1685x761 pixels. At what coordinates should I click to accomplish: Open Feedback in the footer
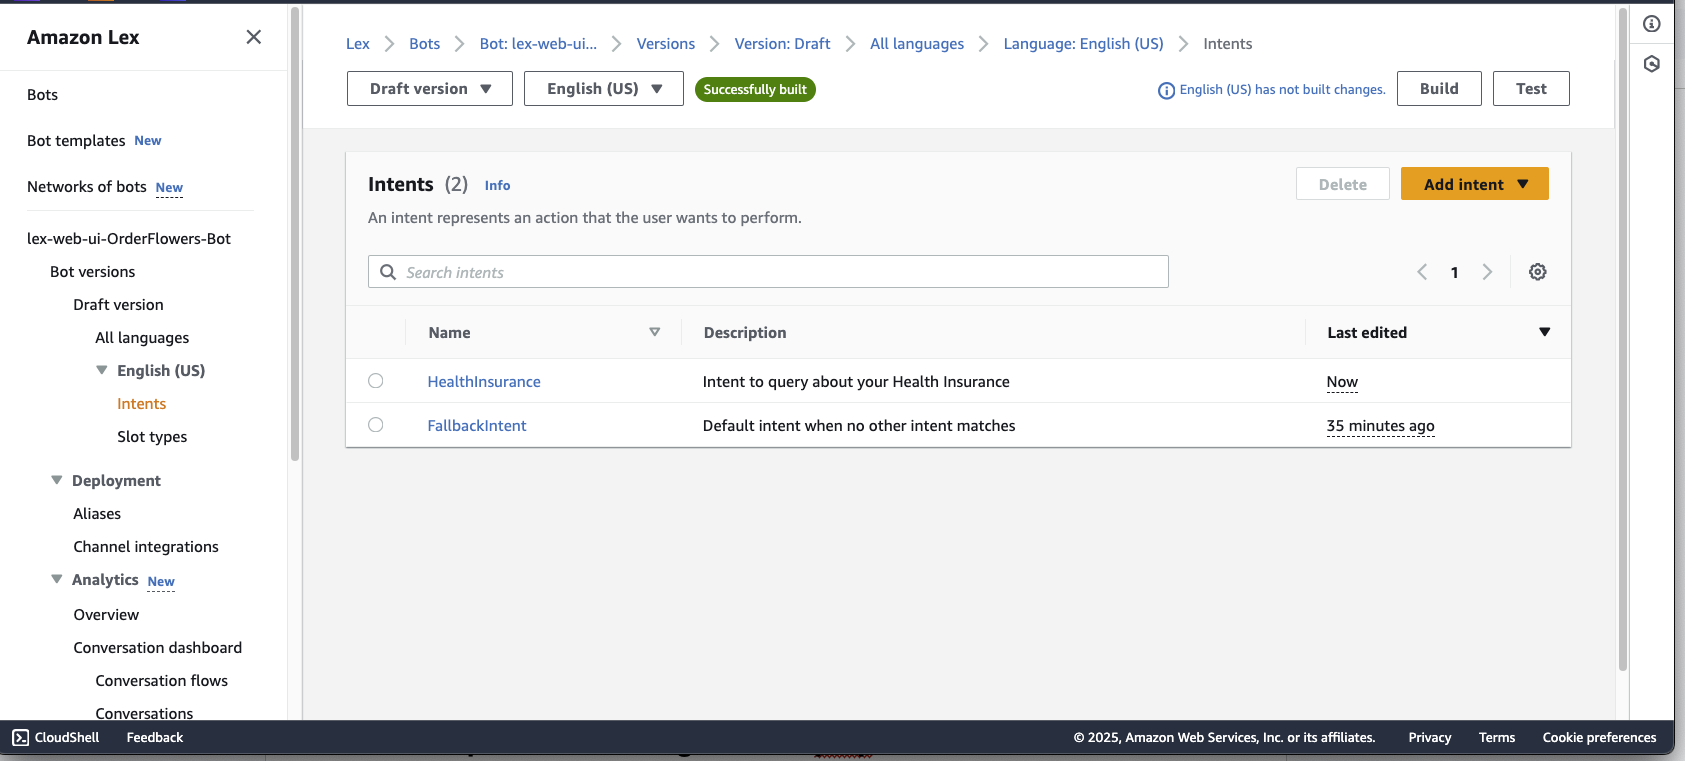(155, 737)
